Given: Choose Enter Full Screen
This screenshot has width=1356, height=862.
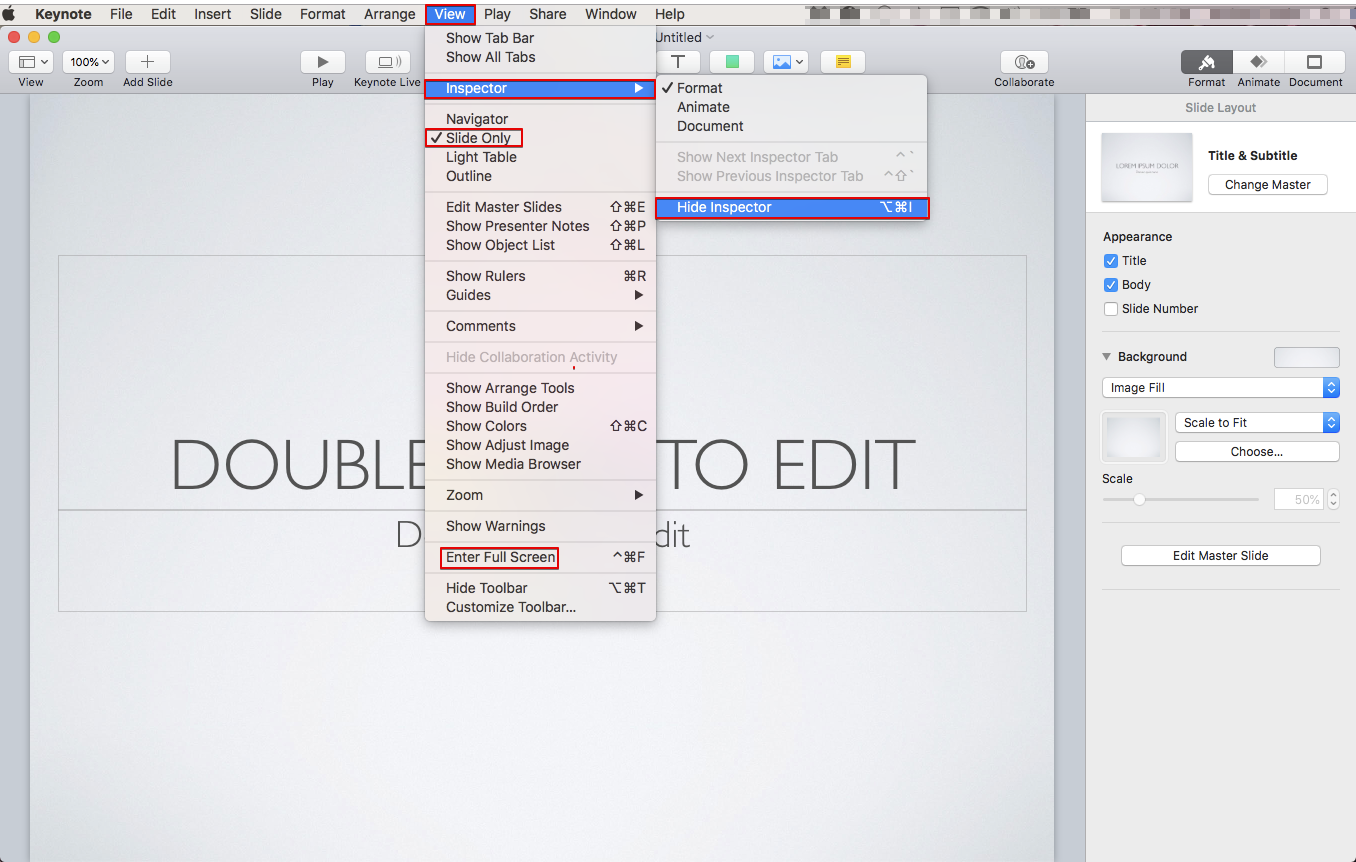Looking at the screenshot, I should (540, 557).
